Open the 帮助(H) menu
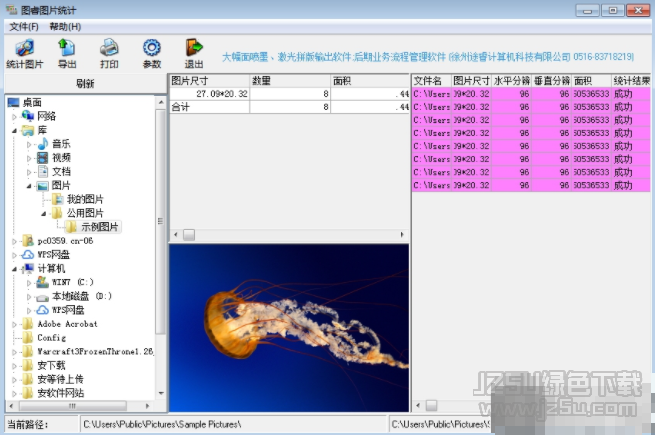 tap(65, 27)
